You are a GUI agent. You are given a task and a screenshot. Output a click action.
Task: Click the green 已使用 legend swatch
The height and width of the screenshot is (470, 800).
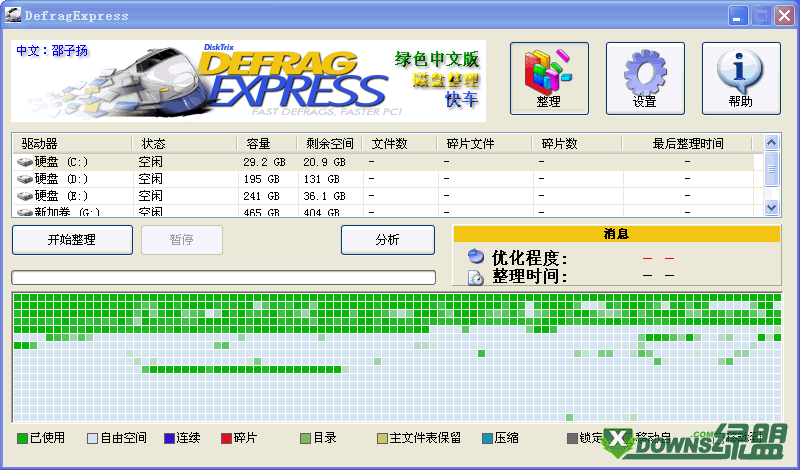tap(22, 438)
